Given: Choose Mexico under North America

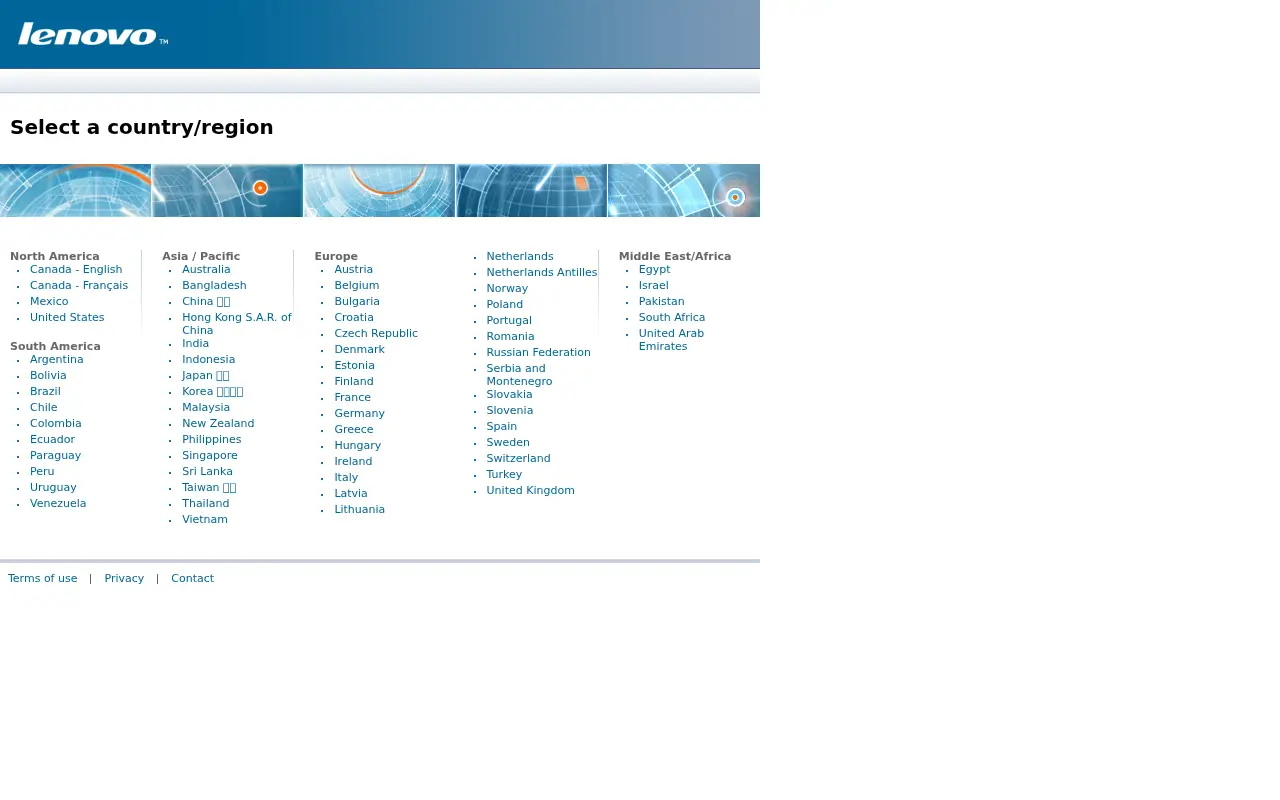Looking at the screenshot, I should [x=49, y=301].
